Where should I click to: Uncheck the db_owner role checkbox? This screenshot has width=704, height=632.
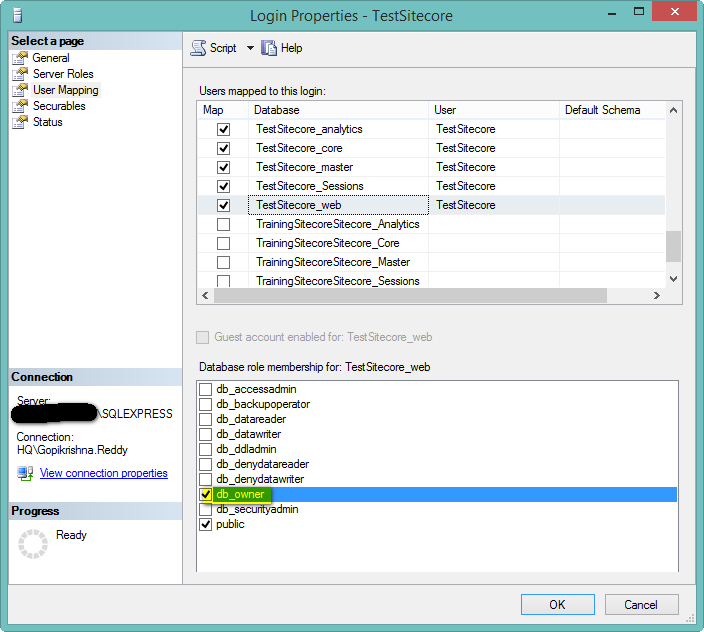(x=206, y=494)
